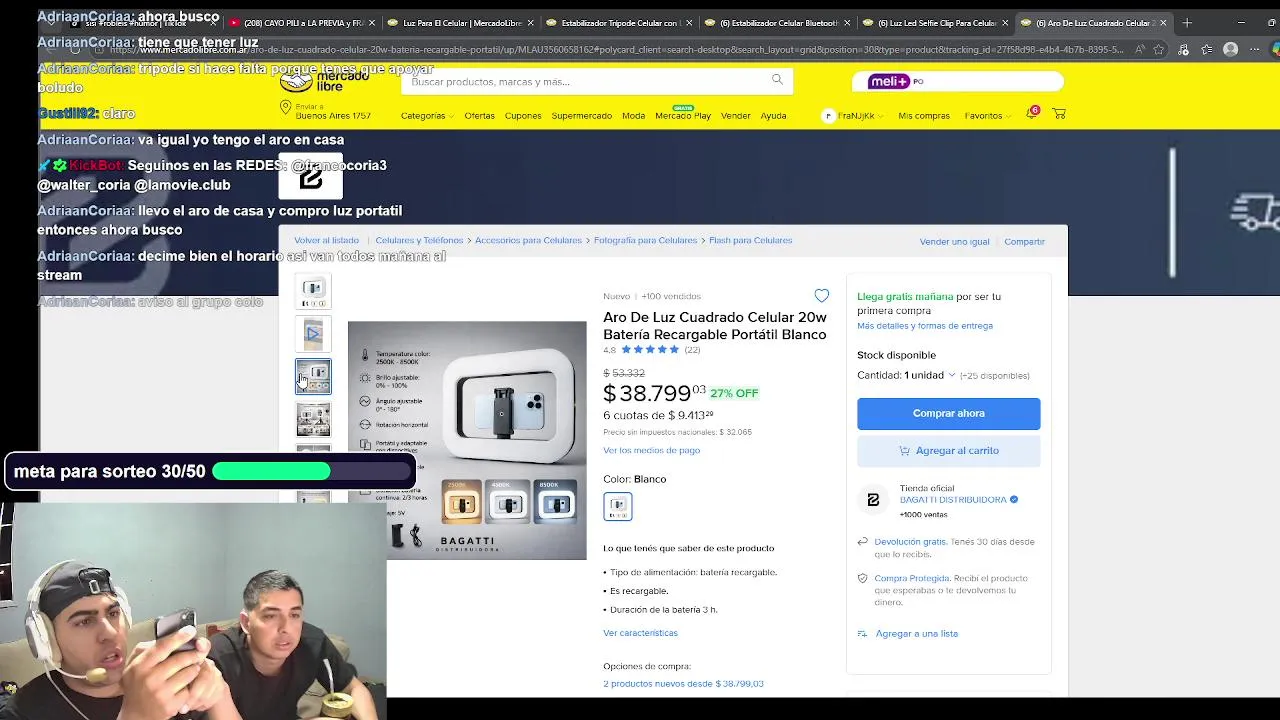This screenshot has width=1280, height=720.
Task: Open the shopping cart icon
Action: 1059,115
